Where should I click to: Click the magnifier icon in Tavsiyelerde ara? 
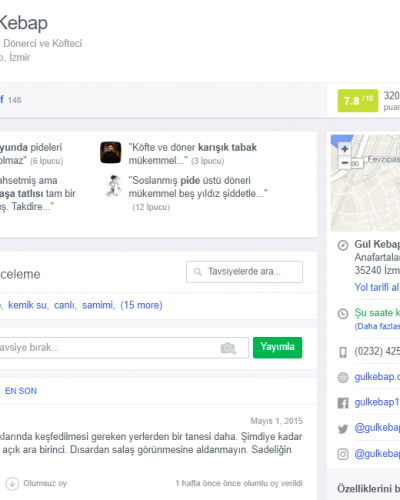[x=198, y=272]
